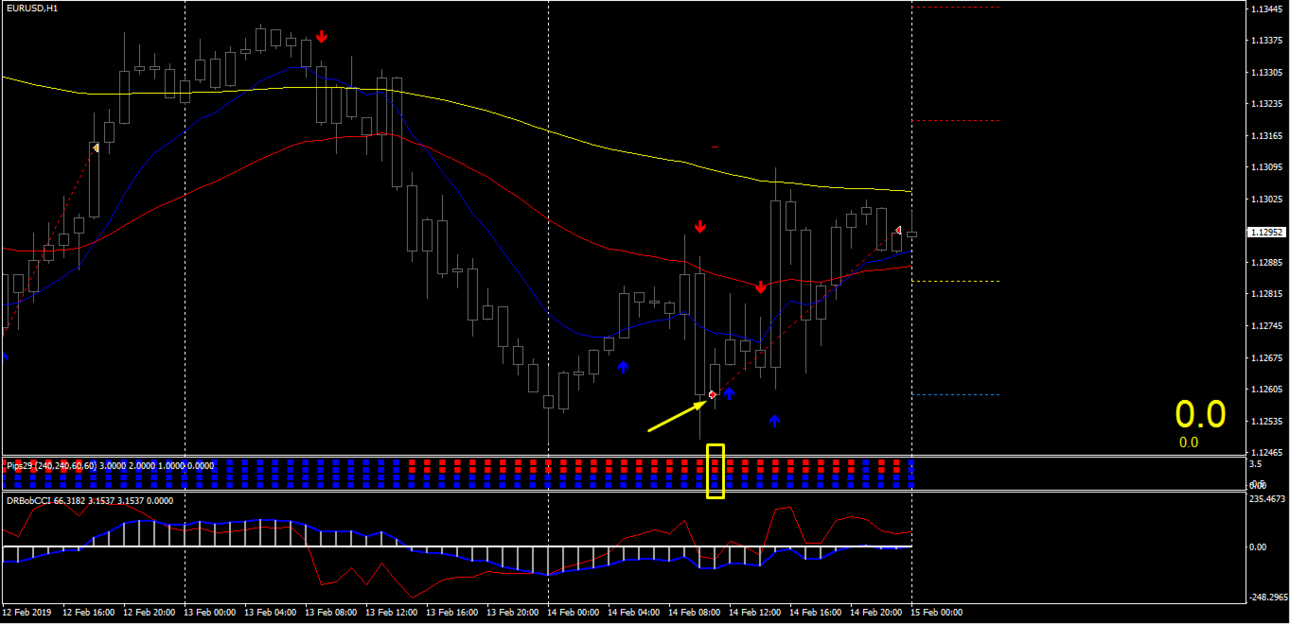Click the 235.4673 CCI scale value
Image resolution: width=1290 pixels, height=624 pixels.
[x=1266, y=499]
